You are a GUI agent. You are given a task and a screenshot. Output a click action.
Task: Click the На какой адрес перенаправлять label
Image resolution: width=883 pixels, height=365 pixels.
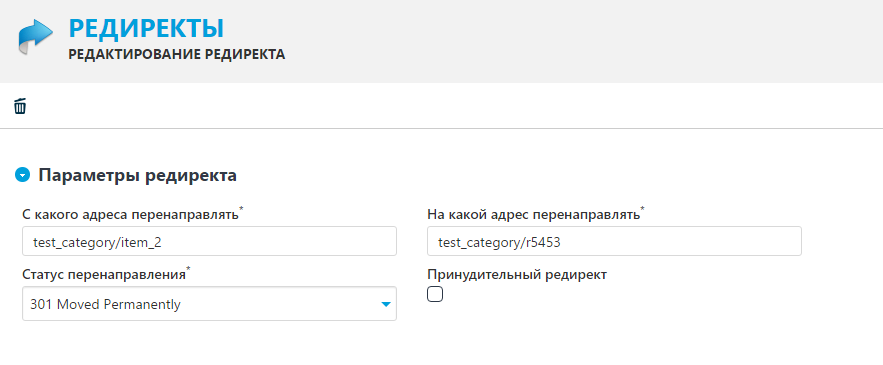point(533,215)
